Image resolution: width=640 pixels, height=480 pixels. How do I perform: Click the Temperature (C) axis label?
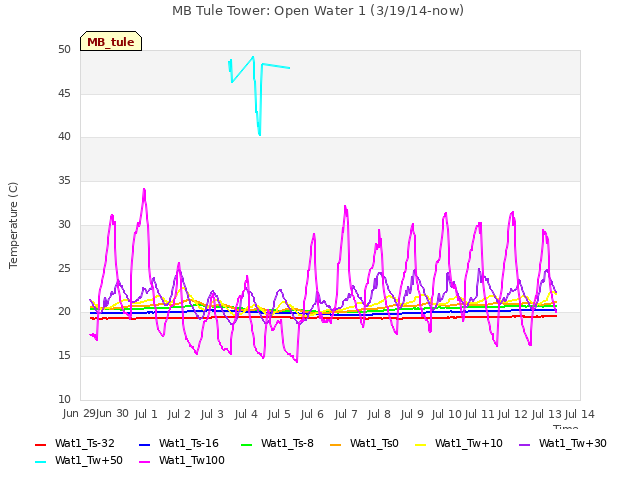click(13, 225)
